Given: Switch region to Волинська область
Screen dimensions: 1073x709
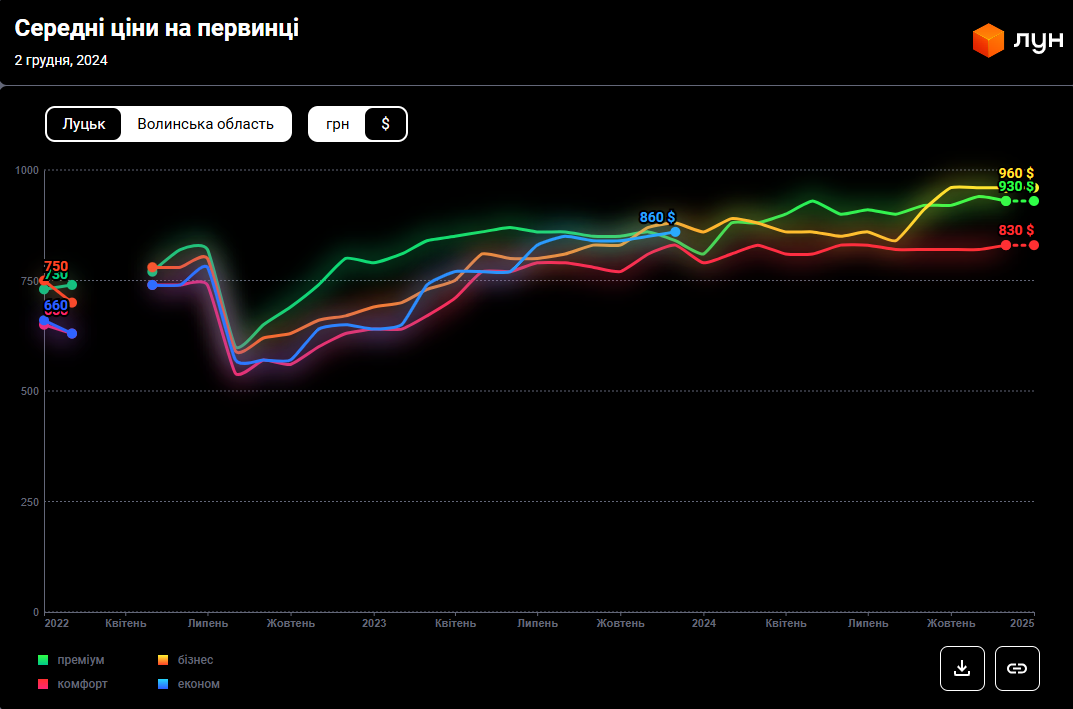Looking at the screenshot, I should [x=205, y=124].
